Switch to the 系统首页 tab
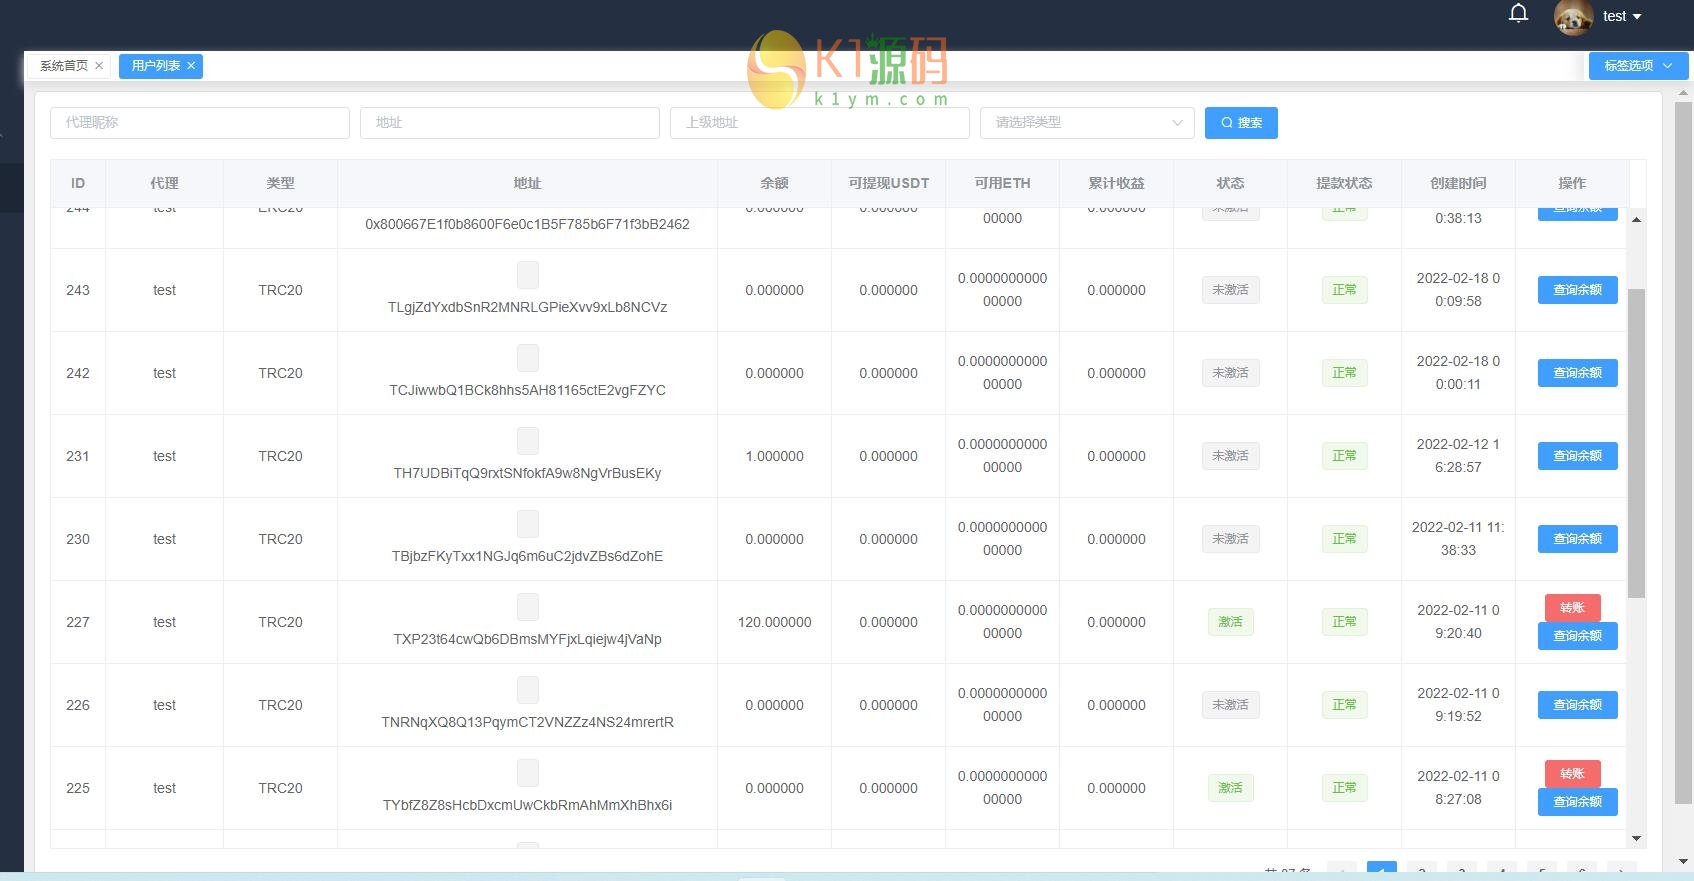 (63, 66)
